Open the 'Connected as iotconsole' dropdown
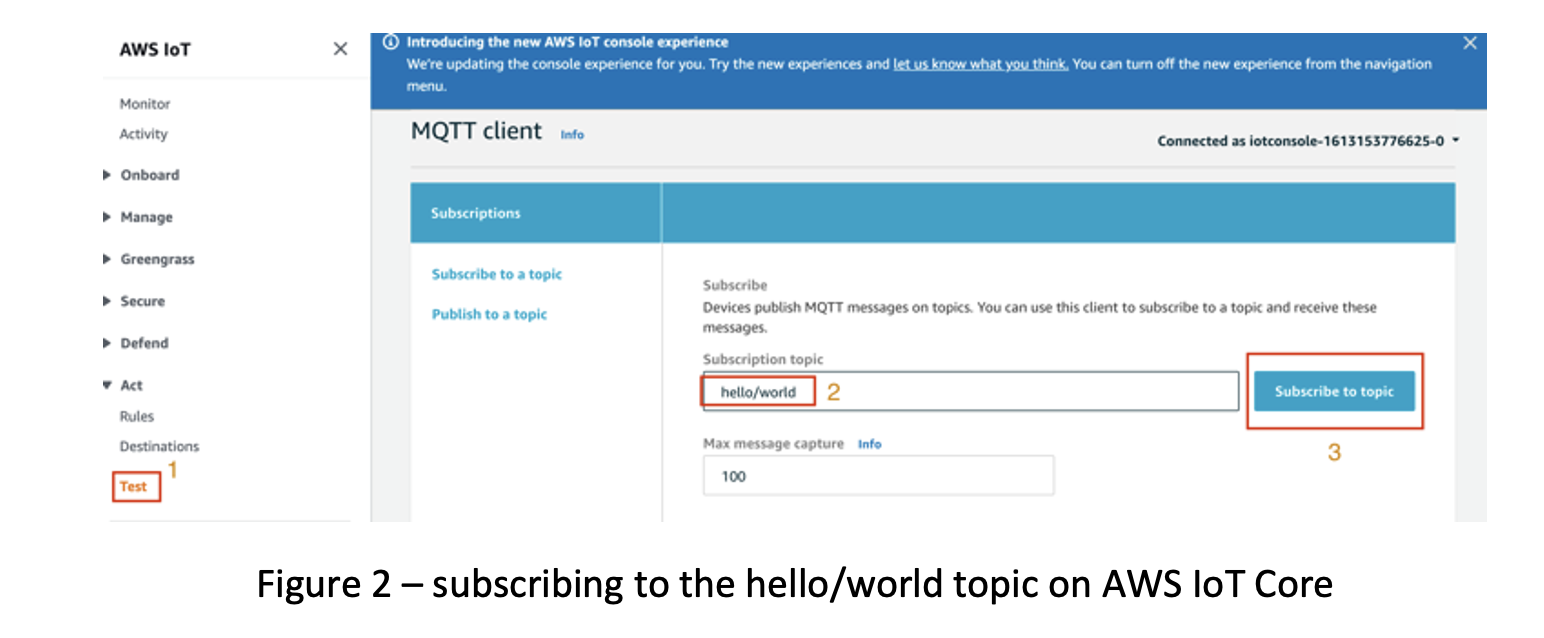 (x=1309, y=141)
